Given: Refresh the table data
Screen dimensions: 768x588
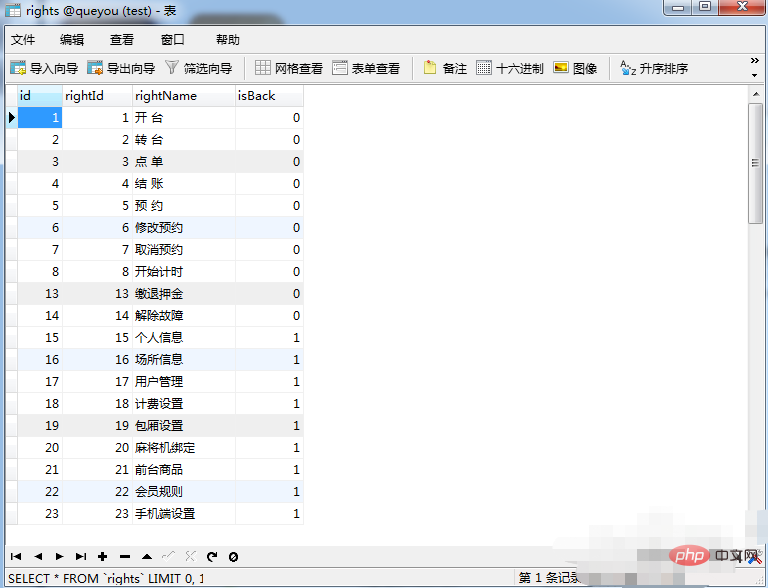Looking at the screenshot, I should click(x=212, y=556).
